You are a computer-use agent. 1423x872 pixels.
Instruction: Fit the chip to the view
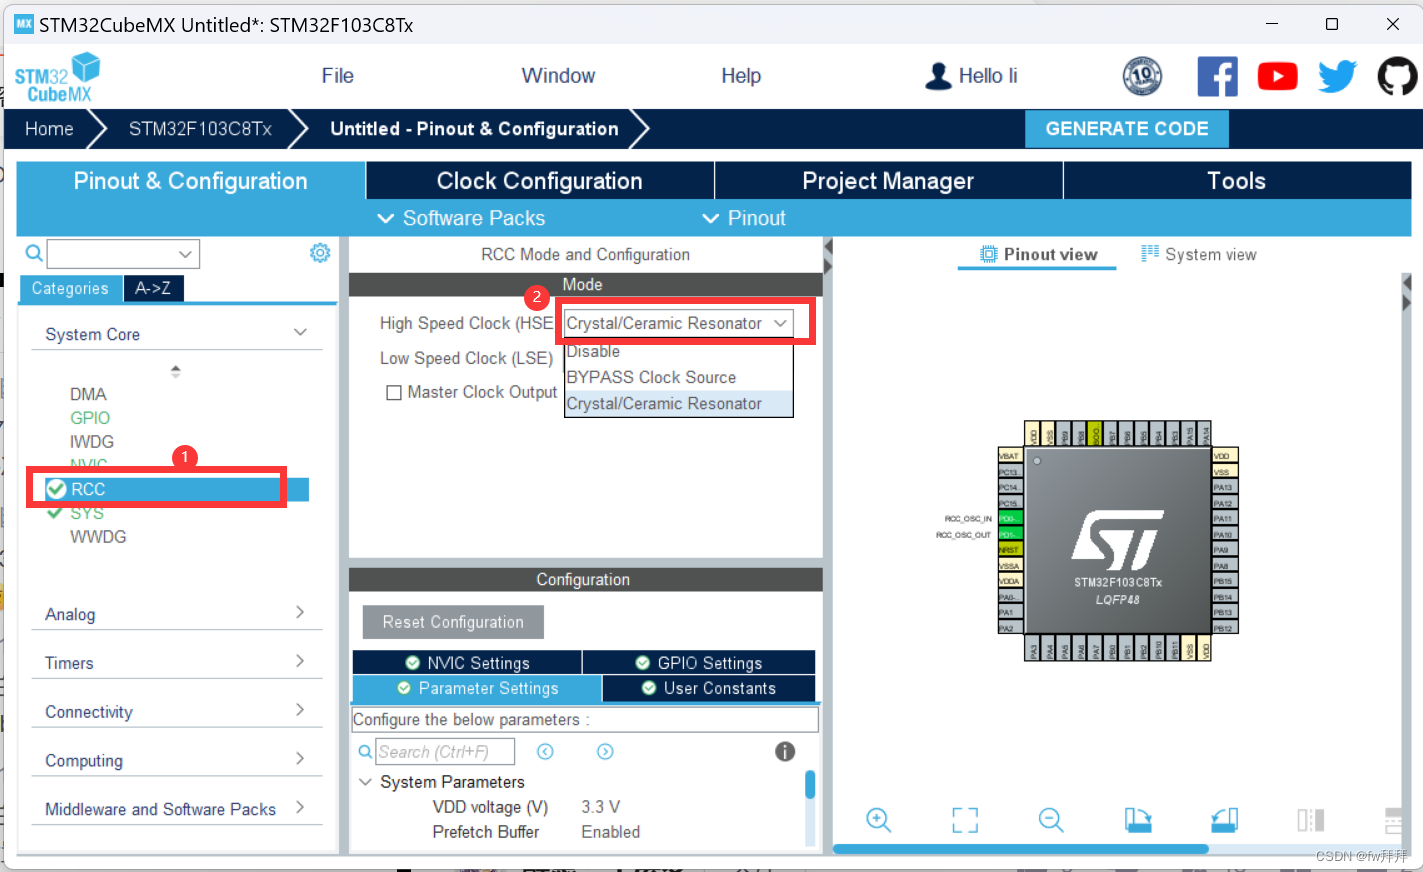(965, 820)
